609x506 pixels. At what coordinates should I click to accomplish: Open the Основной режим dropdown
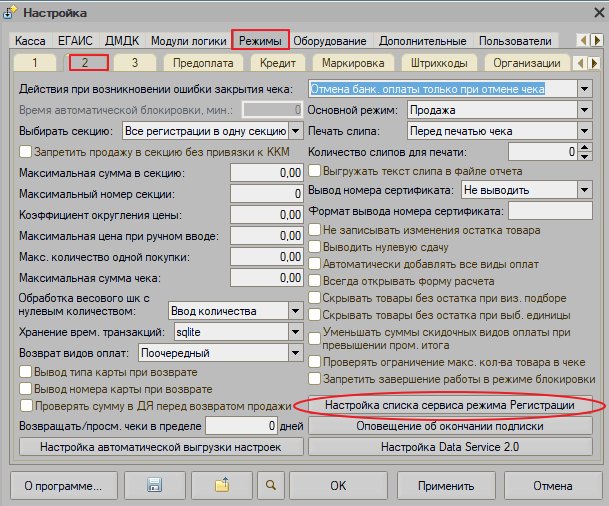585,110
